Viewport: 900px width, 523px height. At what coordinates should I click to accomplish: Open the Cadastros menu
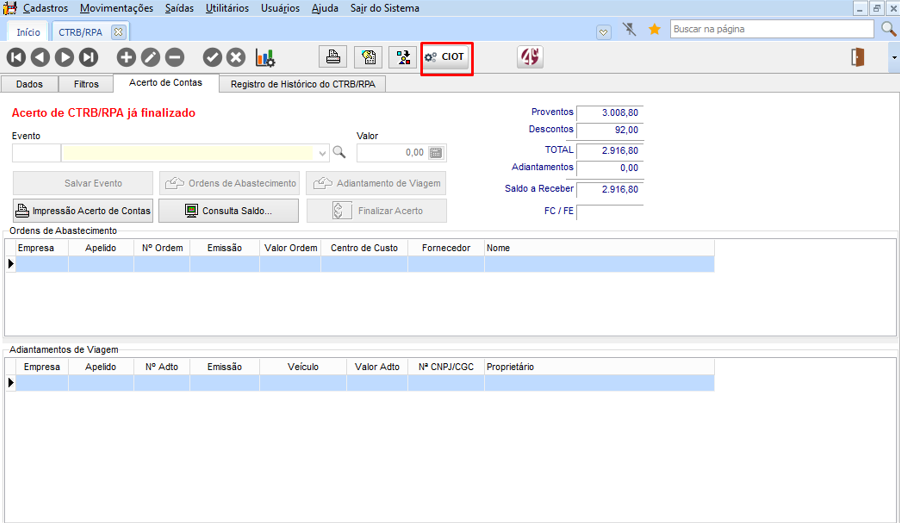[45, 8]
